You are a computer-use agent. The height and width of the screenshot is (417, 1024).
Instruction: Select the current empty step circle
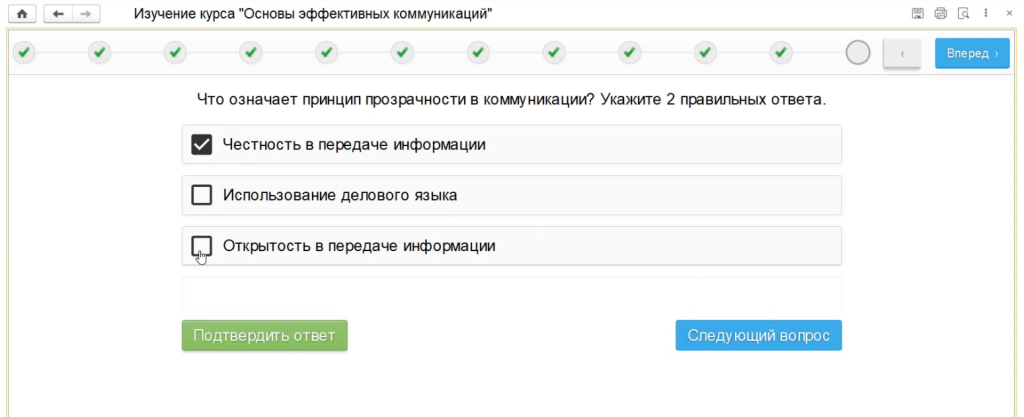point(858,53)
